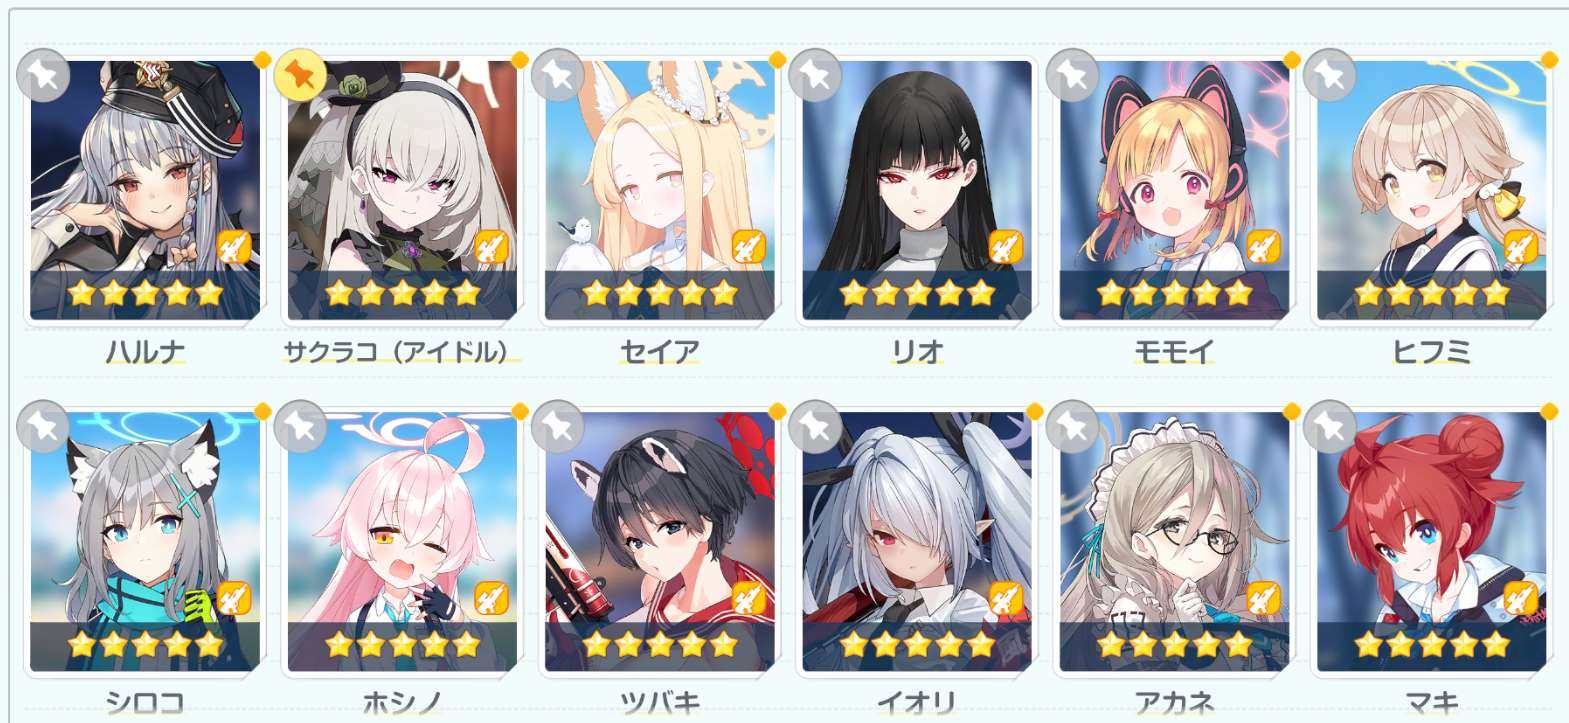Select the リオ character card
Viewport: 1569px width, 723px height.
[x=917, y=190]
